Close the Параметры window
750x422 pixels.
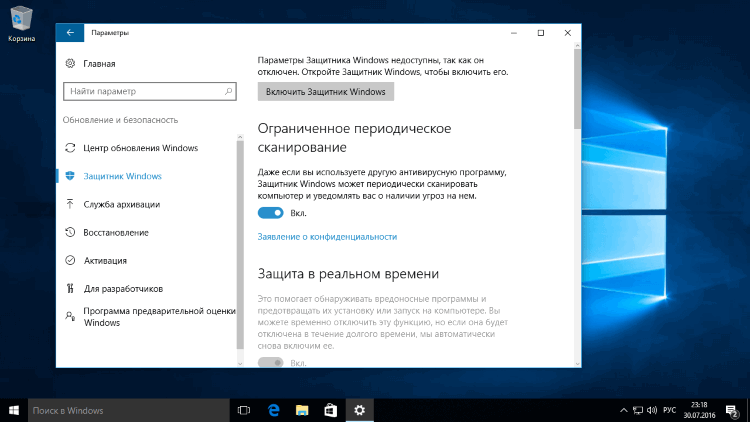tap(567, 33)
